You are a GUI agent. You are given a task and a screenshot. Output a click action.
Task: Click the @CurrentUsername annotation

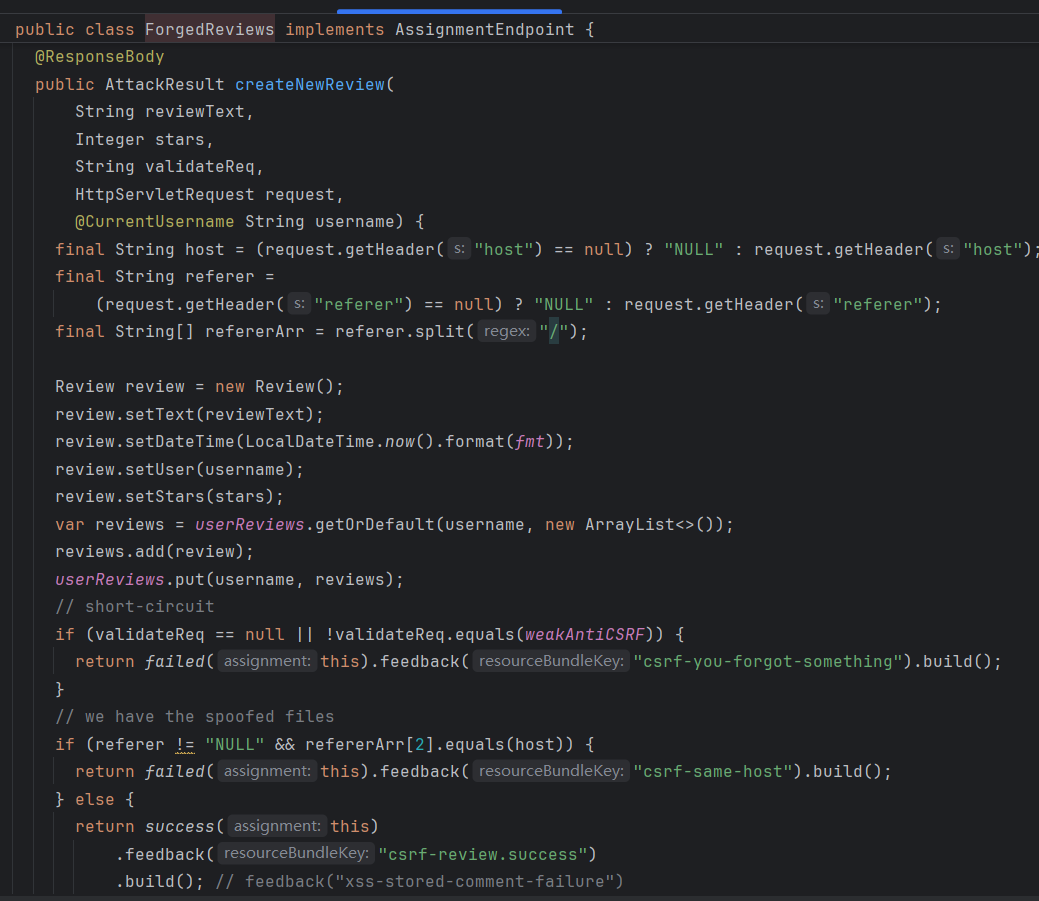coord(154,222)
